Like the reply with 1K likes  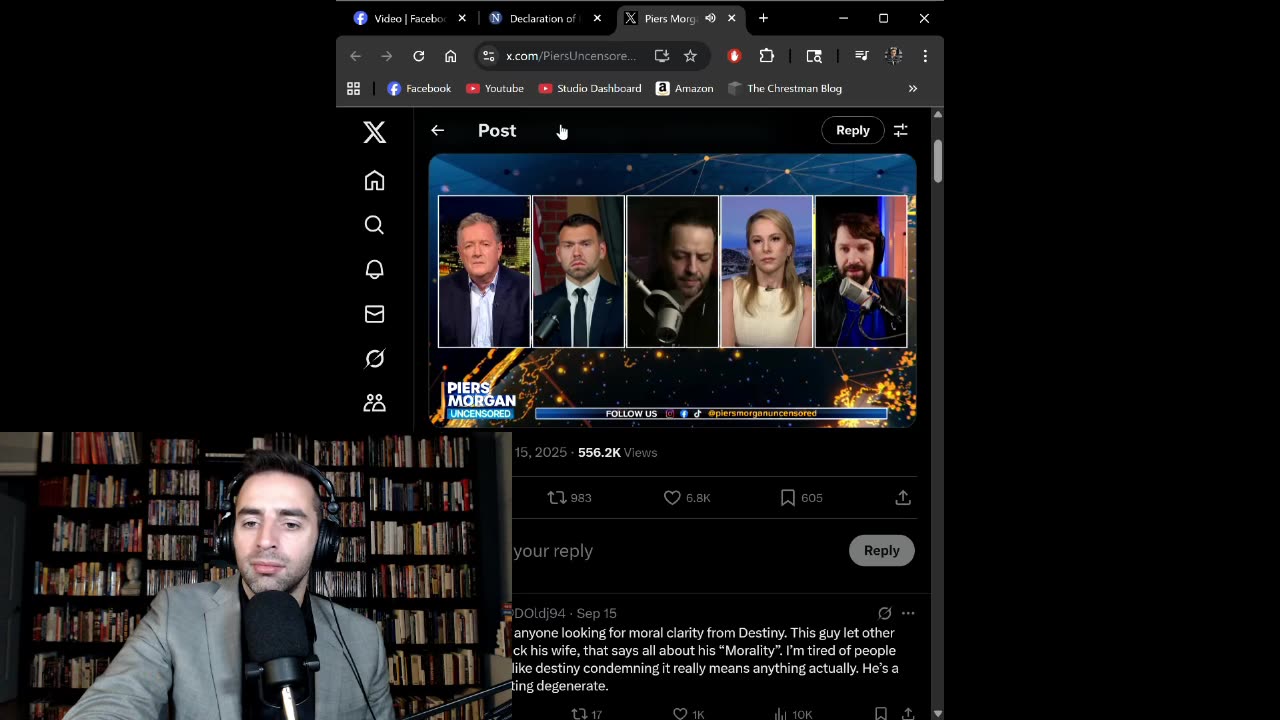tap(688, 714)
